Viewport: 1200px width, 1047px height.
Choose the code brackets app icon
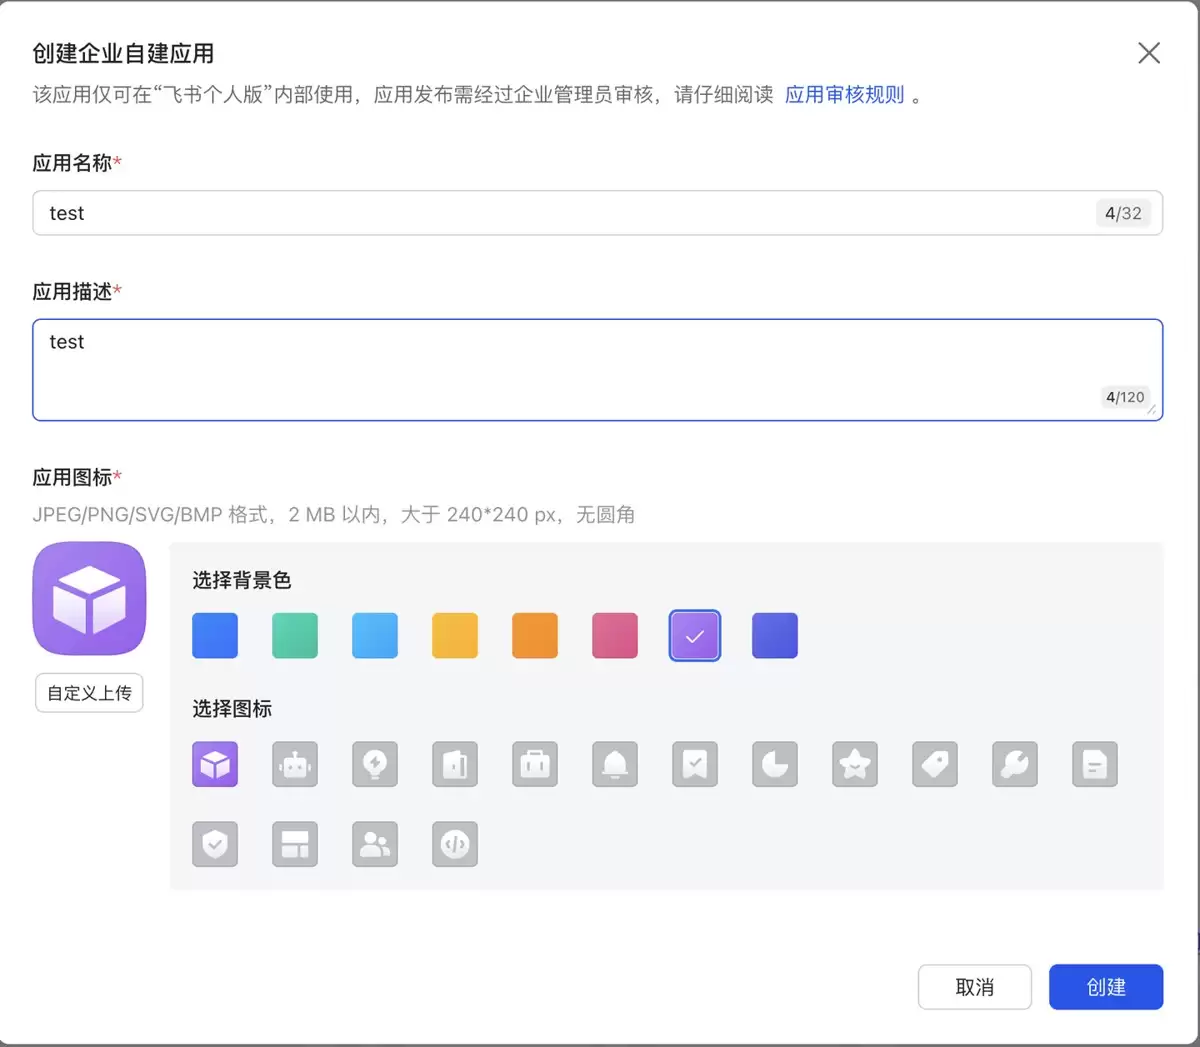point(455,845)
